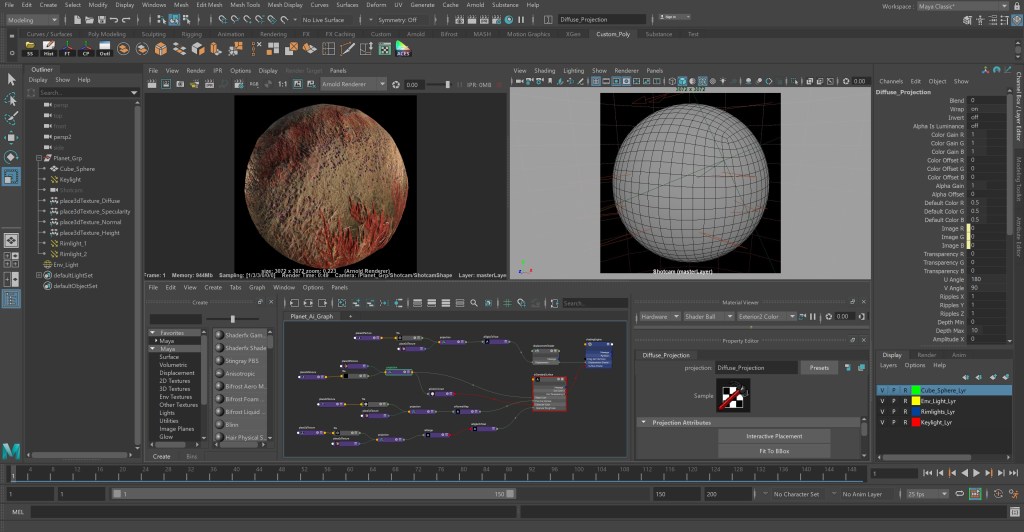Toggle visibility of Cube_Sphere_Lyr layer
The image size is (1024, 532).
click(881, 390)
